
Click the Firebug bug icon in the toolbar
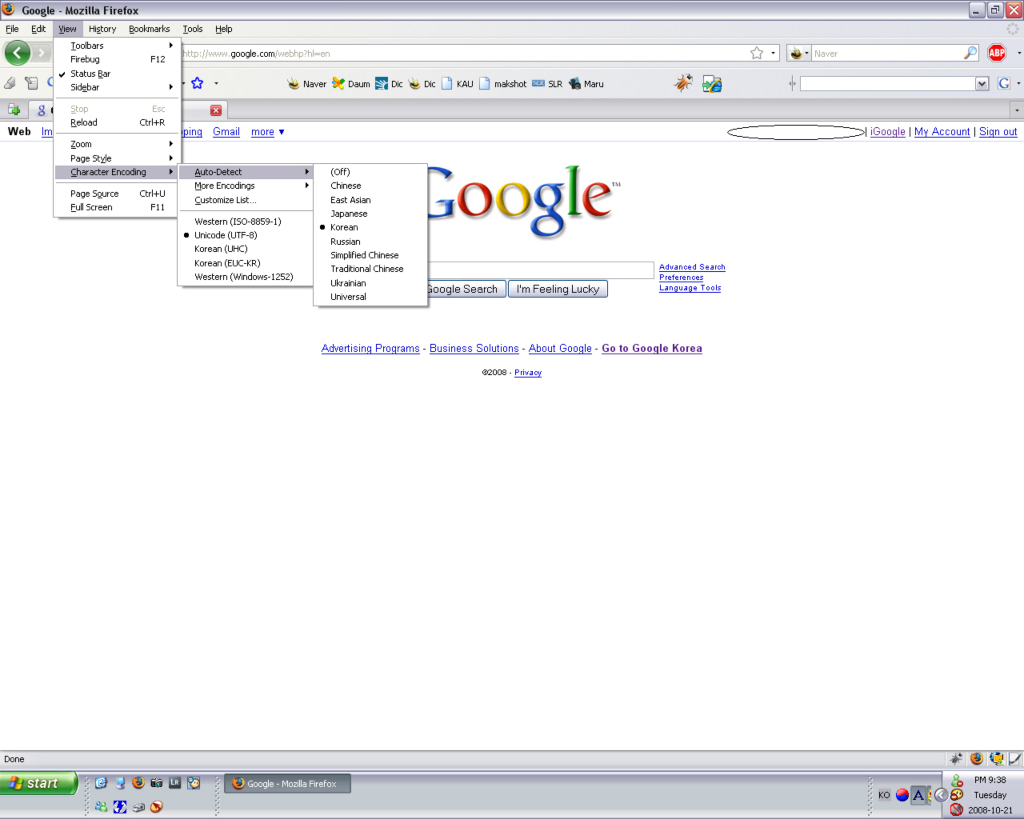click(684, 84)
